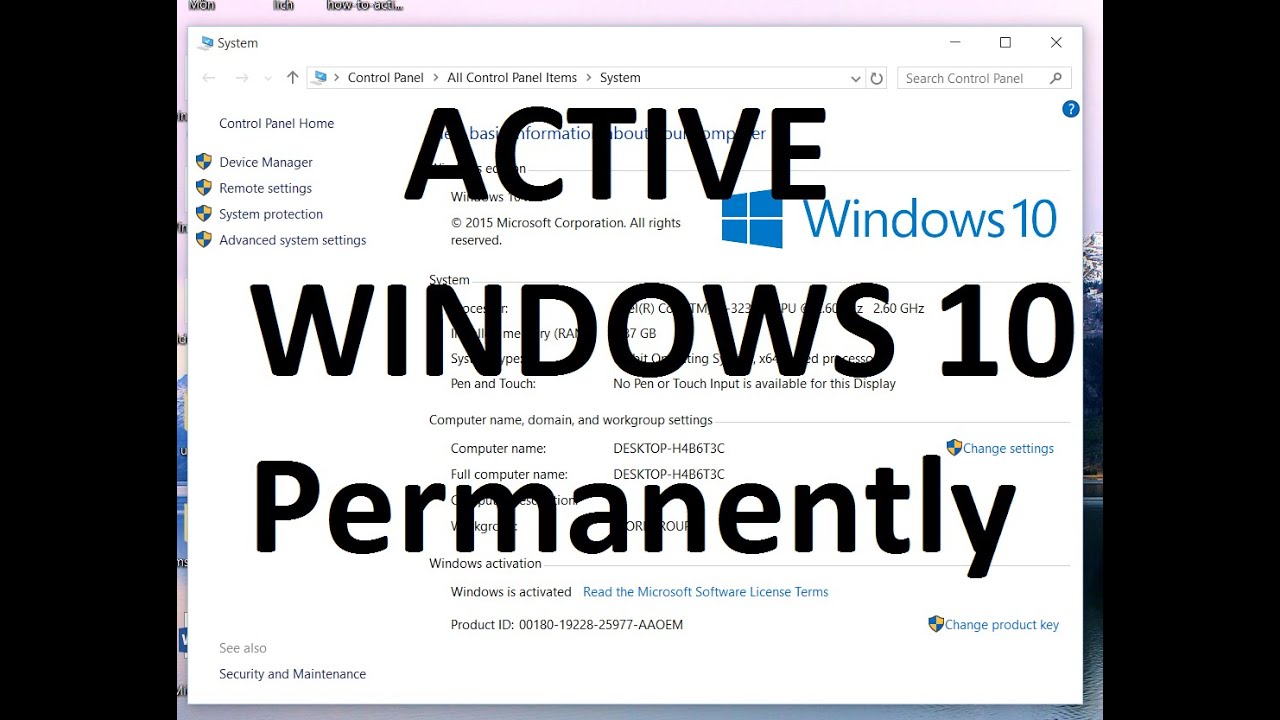The height and width of the screenshot is (720, 1280).
Task: Open the help question mark icon
Action: pyautogui.click(x=1070, y=109)
